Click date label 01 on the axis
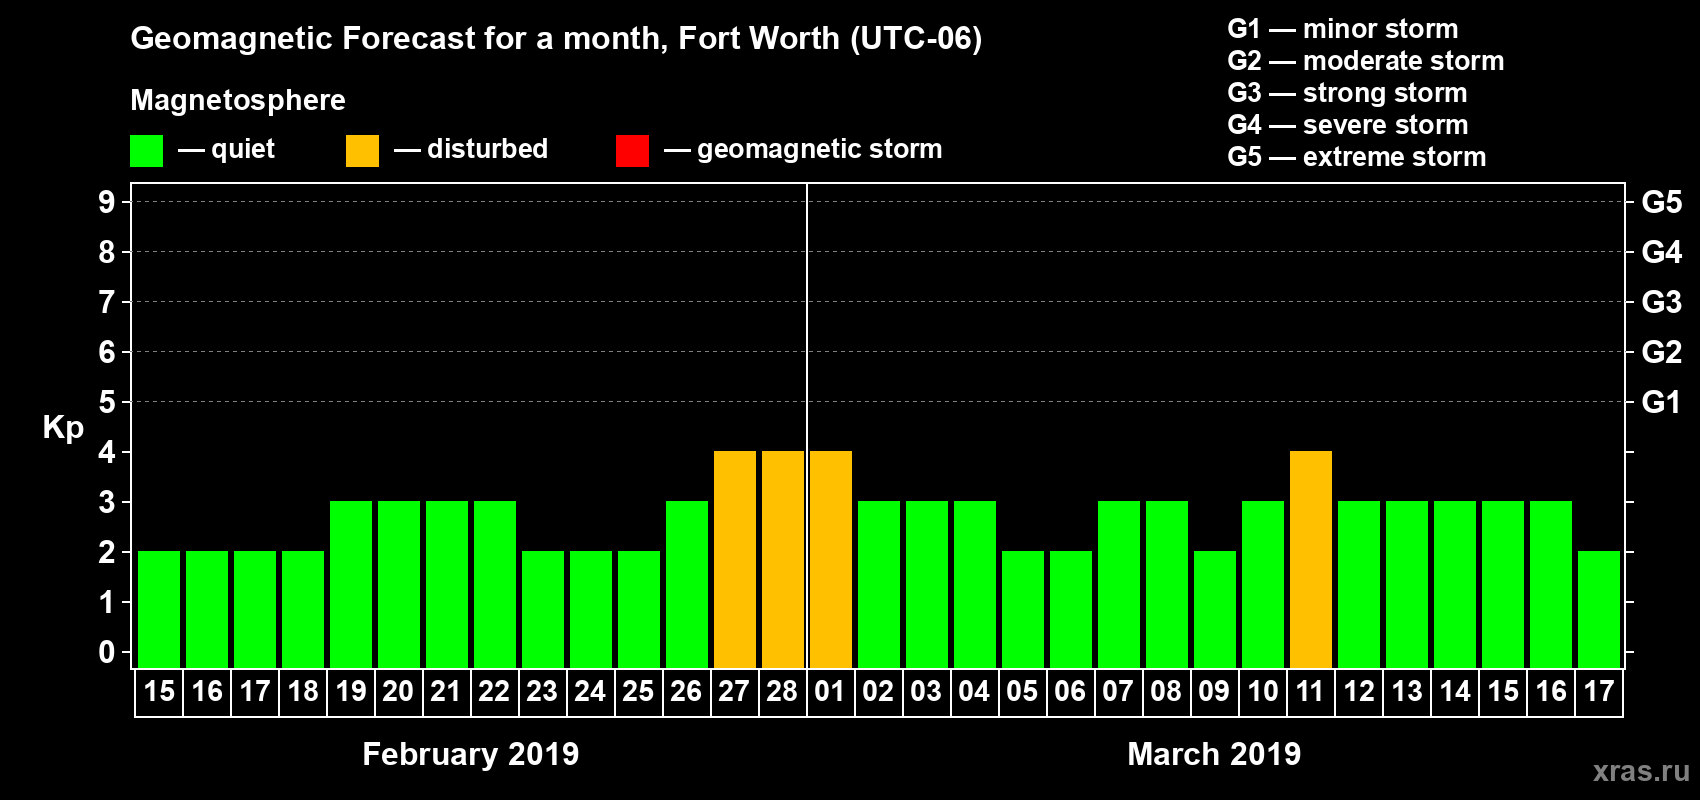Image resolution: width=1700 pixels, height=800 pixels. [830, 691]
